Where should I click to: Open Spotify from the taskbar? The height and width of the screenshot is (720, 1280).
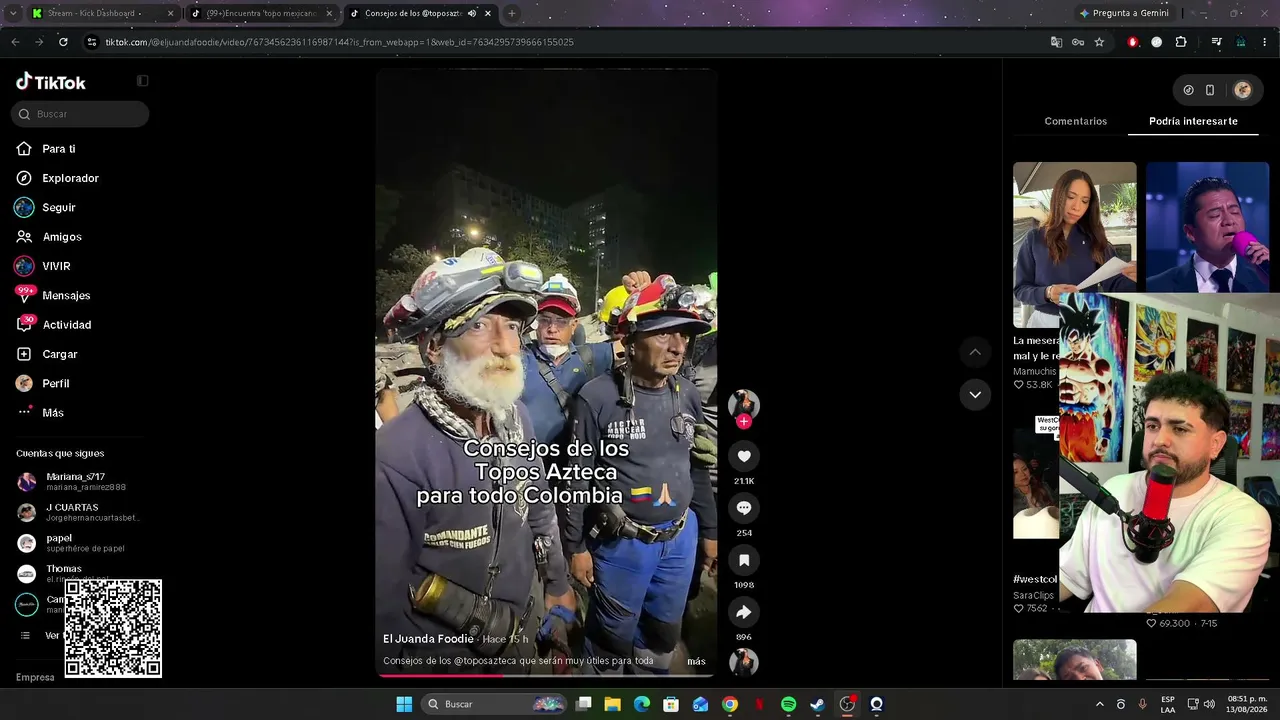click(788, 704)
